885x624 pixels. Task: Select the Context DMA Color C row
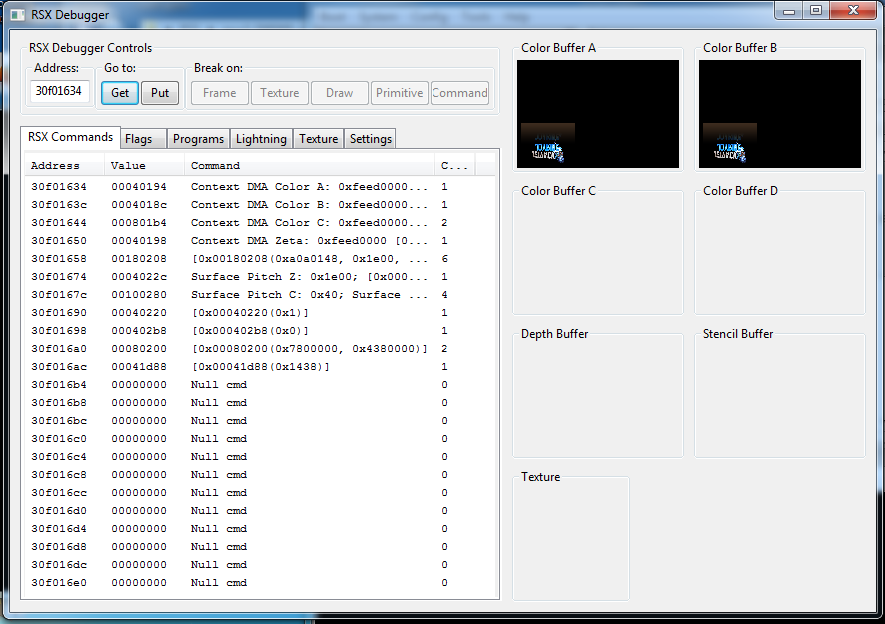click(x=260, y=223)
